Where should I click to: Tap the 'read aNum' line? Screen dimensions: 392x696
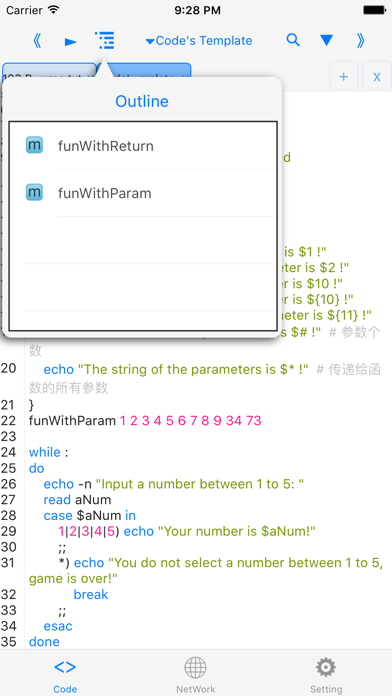point(77,500)
